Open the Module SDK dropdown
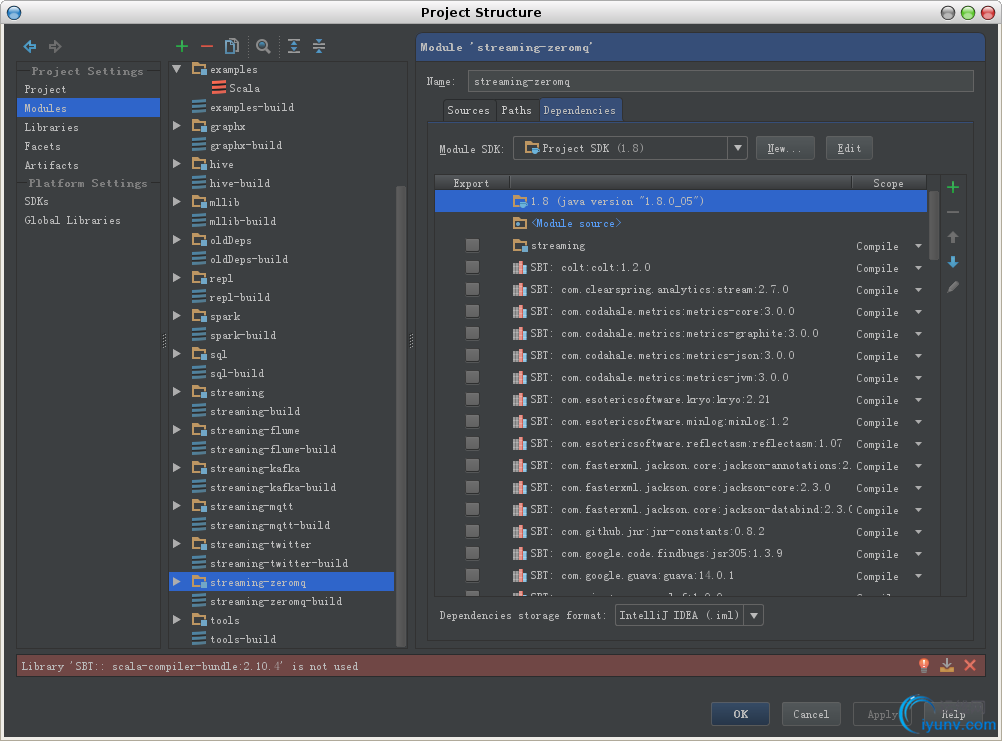The height and width of the screenshot is (741, 1002). click(x=737, y=148)
